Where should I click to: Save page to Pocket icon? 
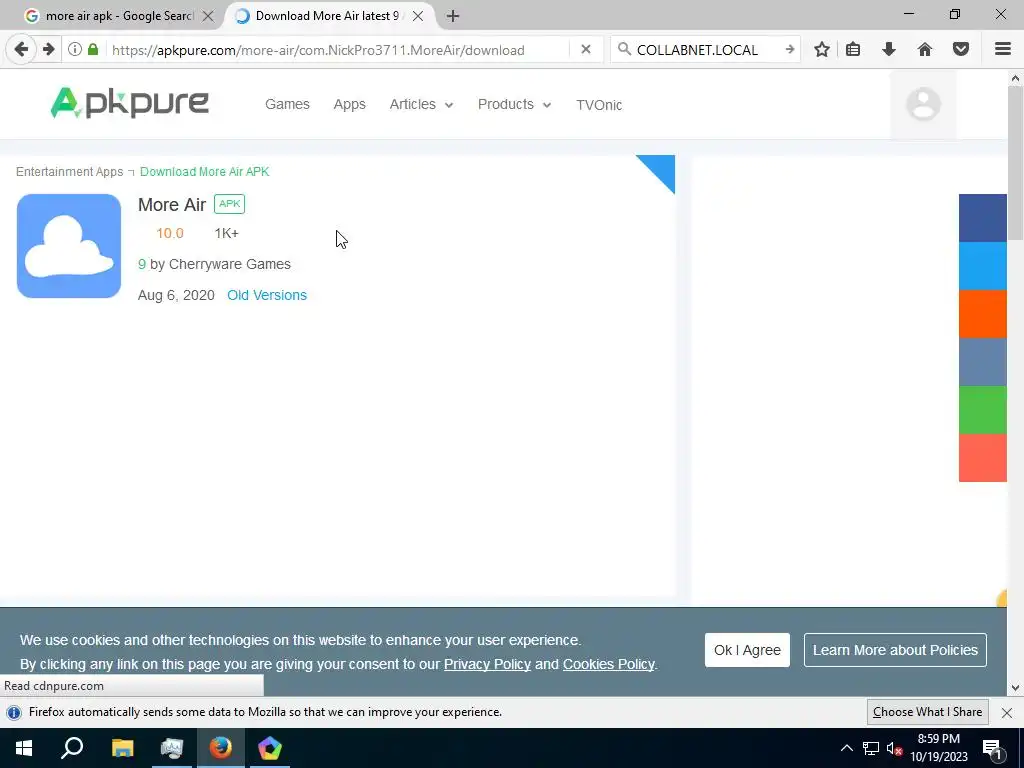[961, 50]
